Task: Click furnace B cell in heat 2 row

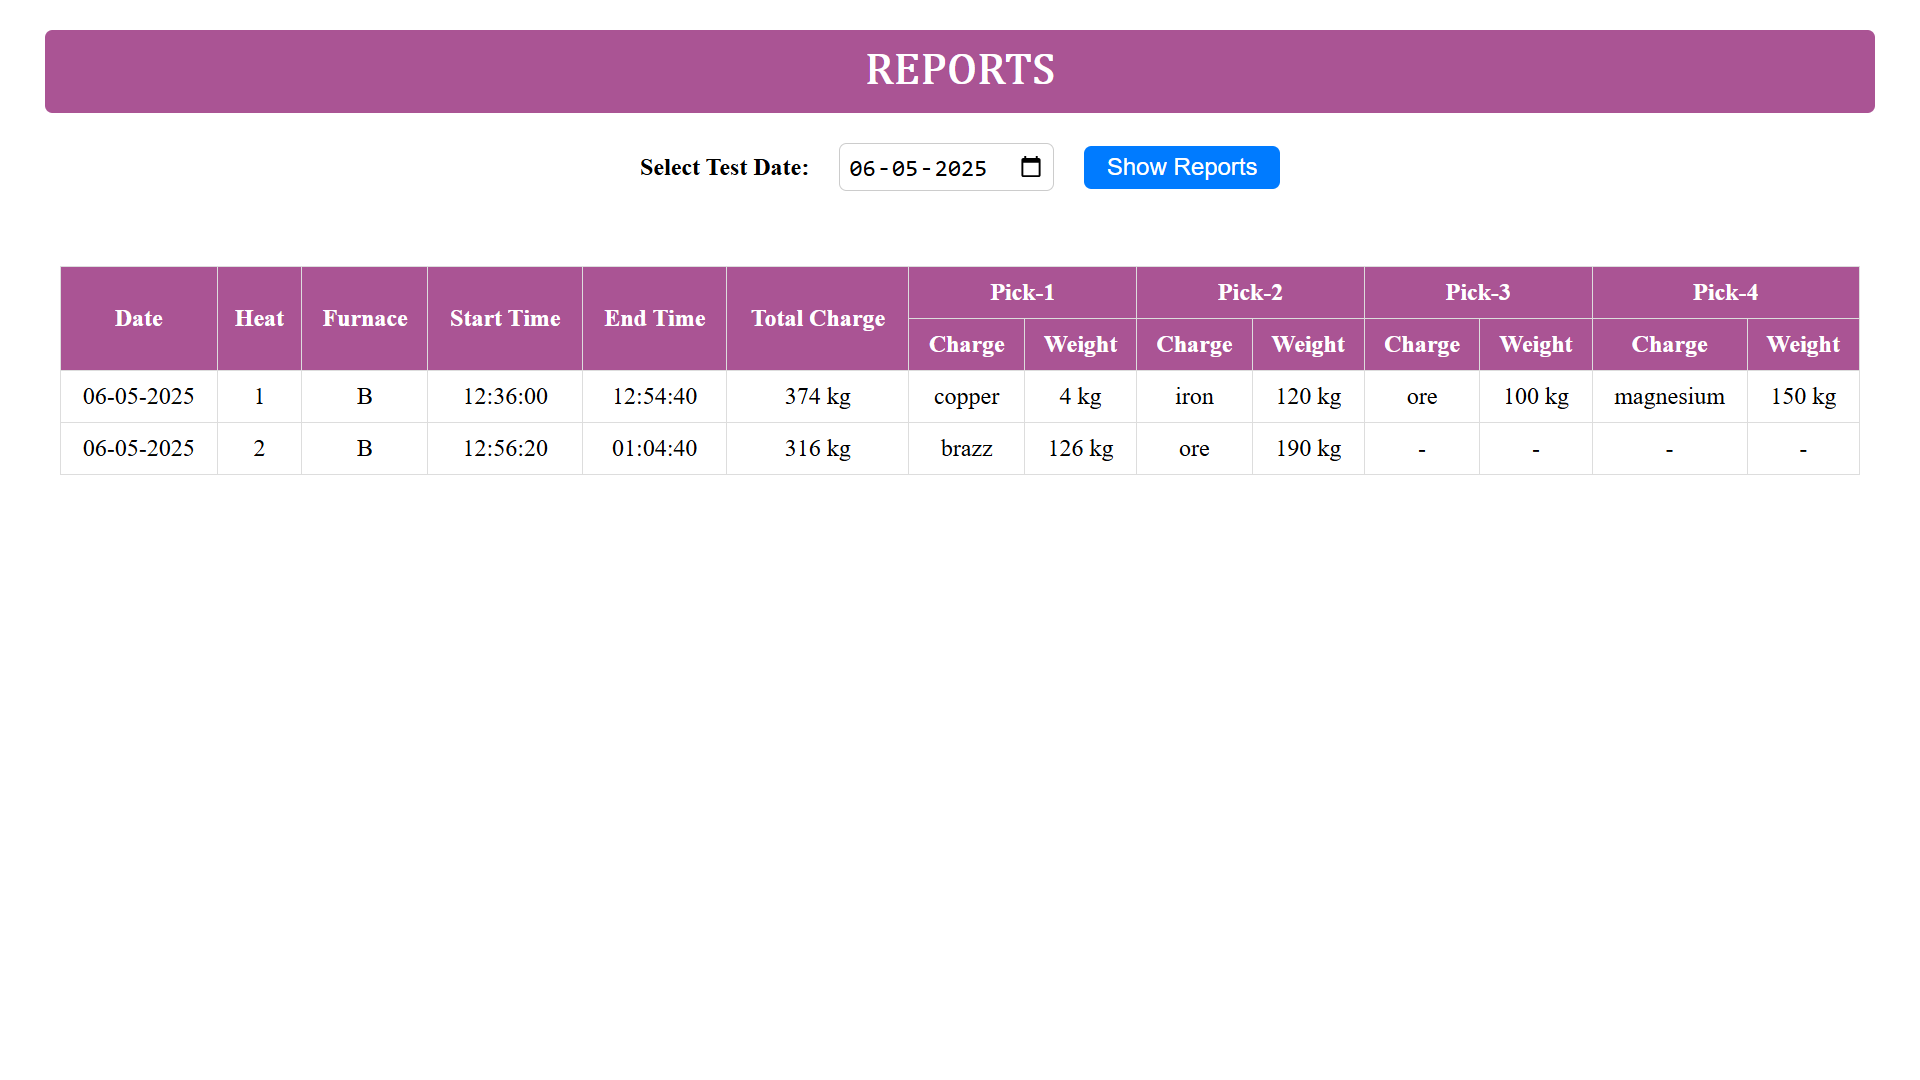Action: pos(364,448)
